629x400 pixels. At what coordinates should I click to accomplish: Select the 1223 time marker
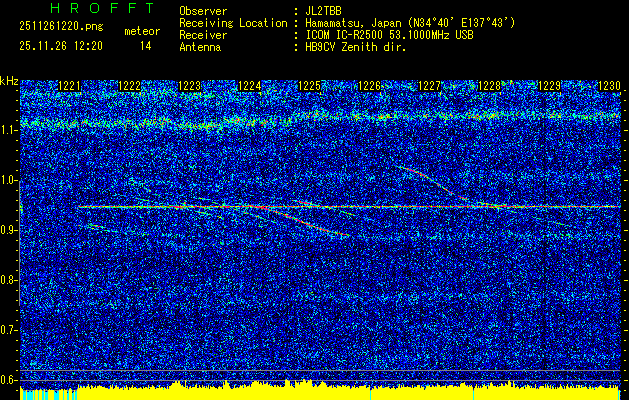(x=190, y=86)
